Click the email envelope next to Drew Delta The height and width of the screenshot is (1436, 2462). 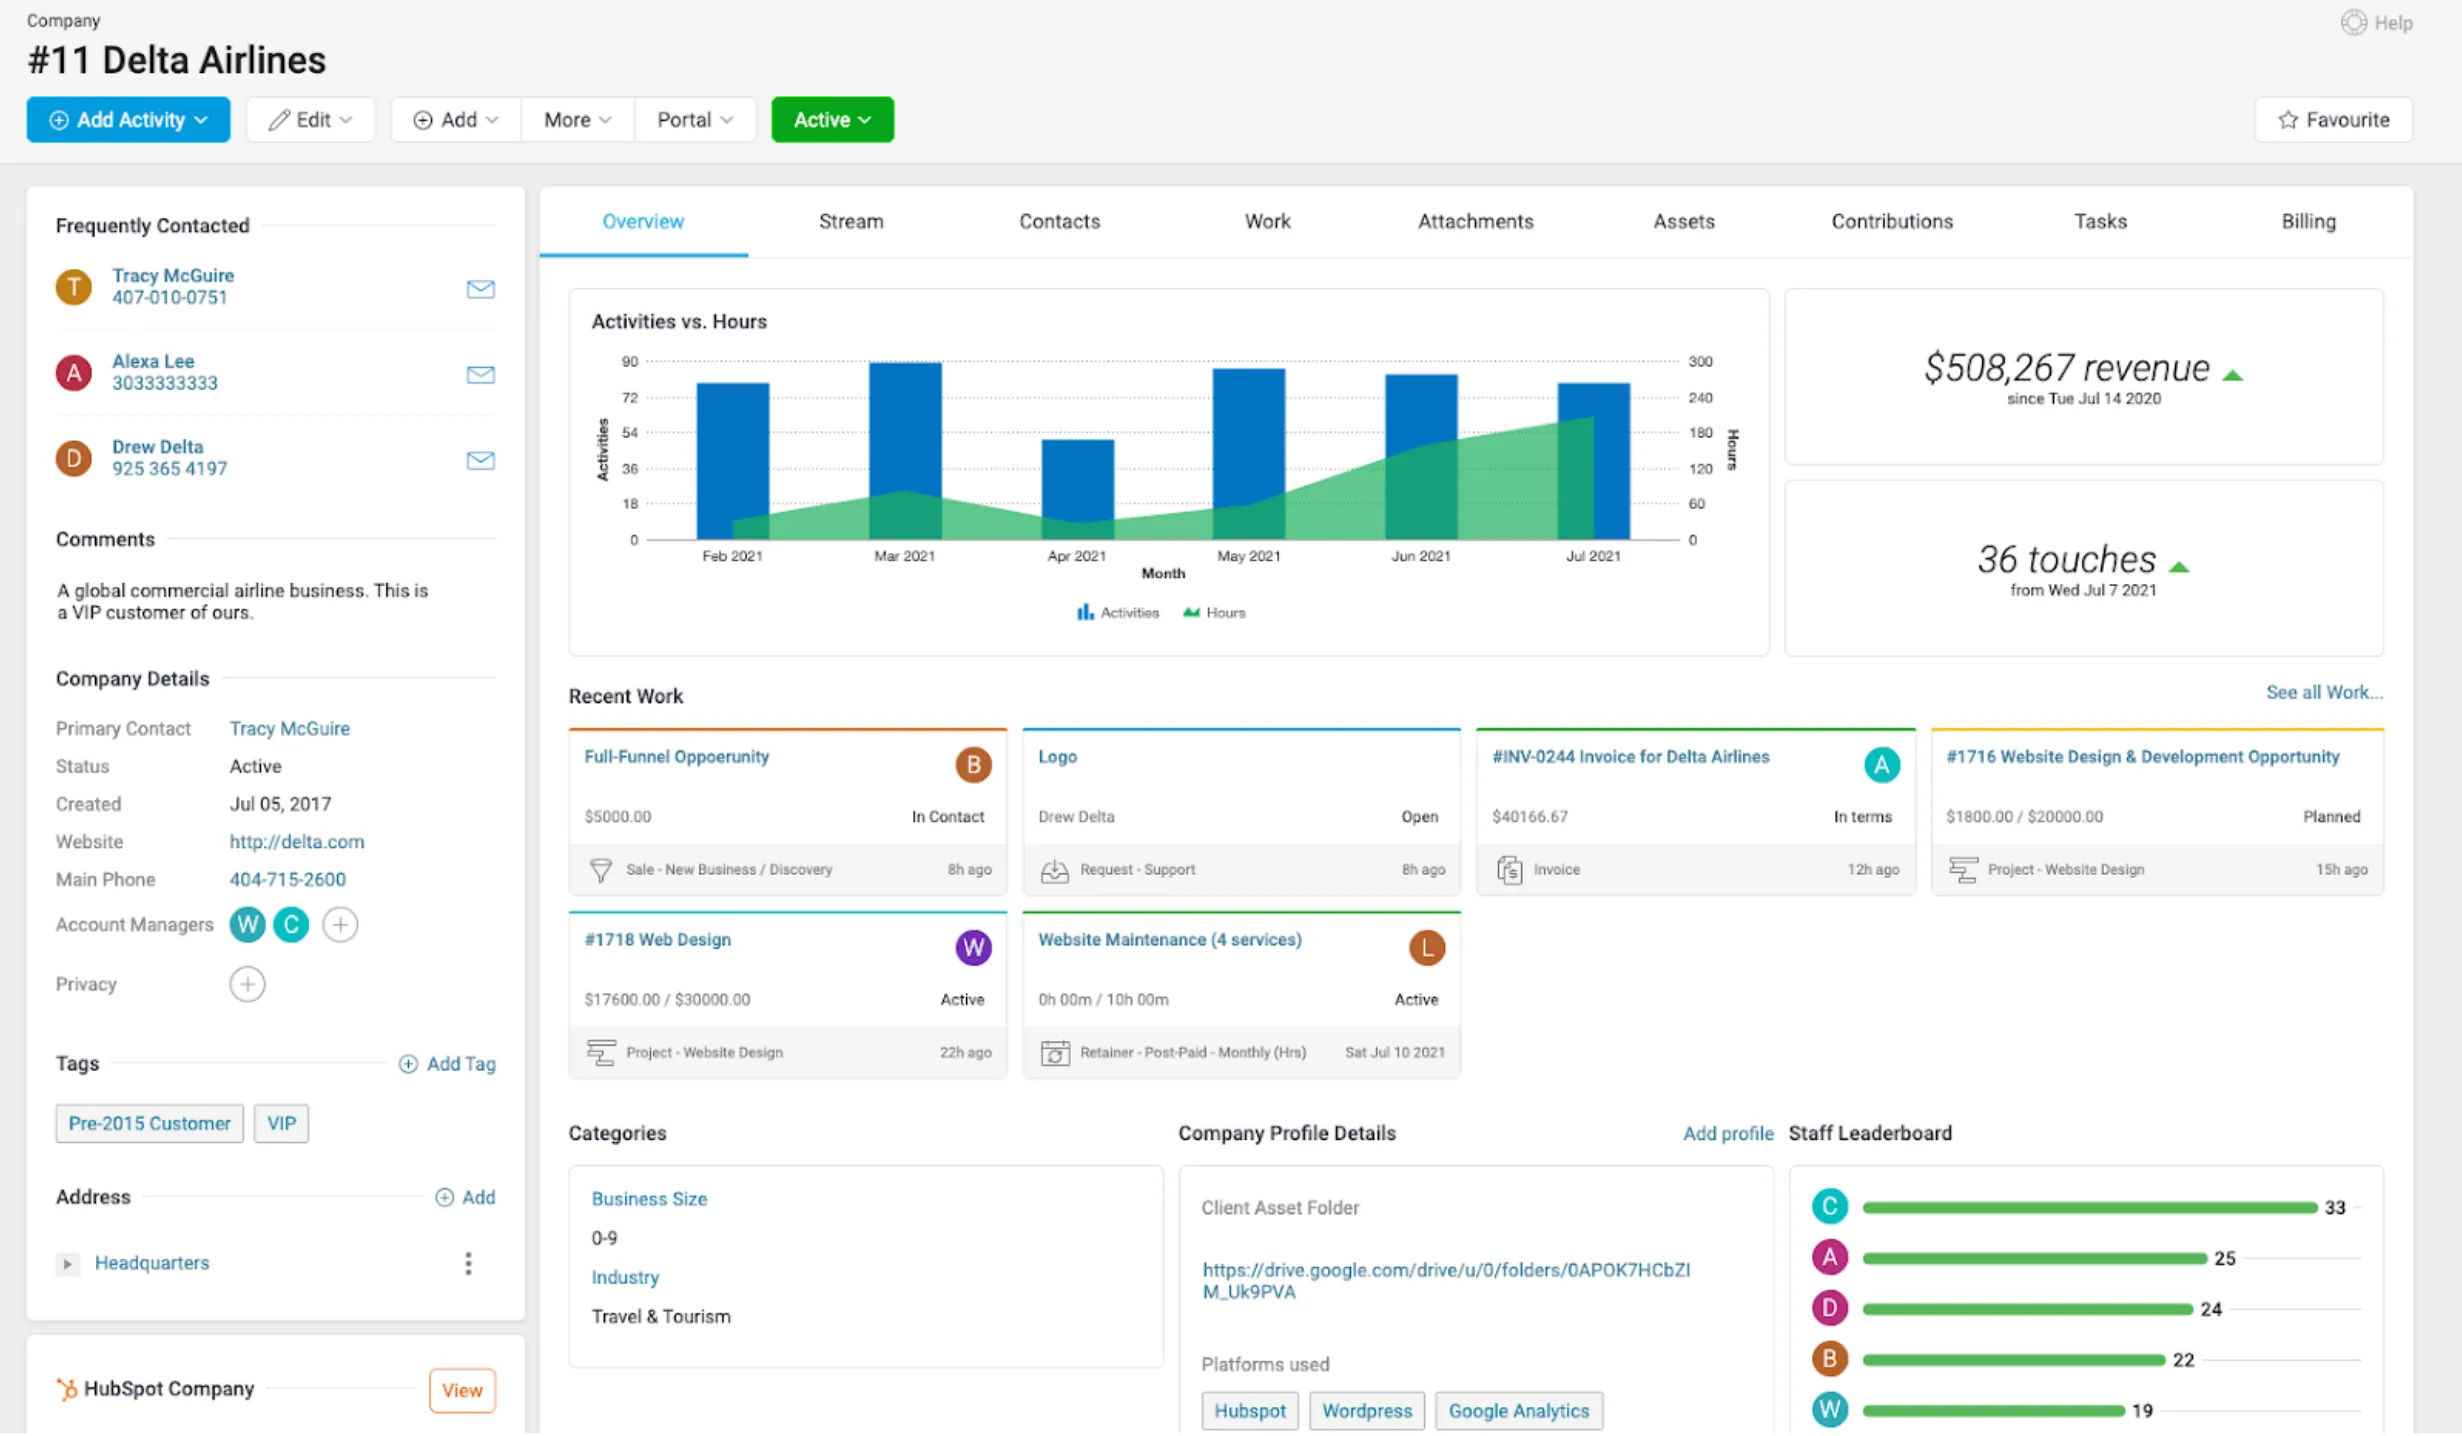480,460
